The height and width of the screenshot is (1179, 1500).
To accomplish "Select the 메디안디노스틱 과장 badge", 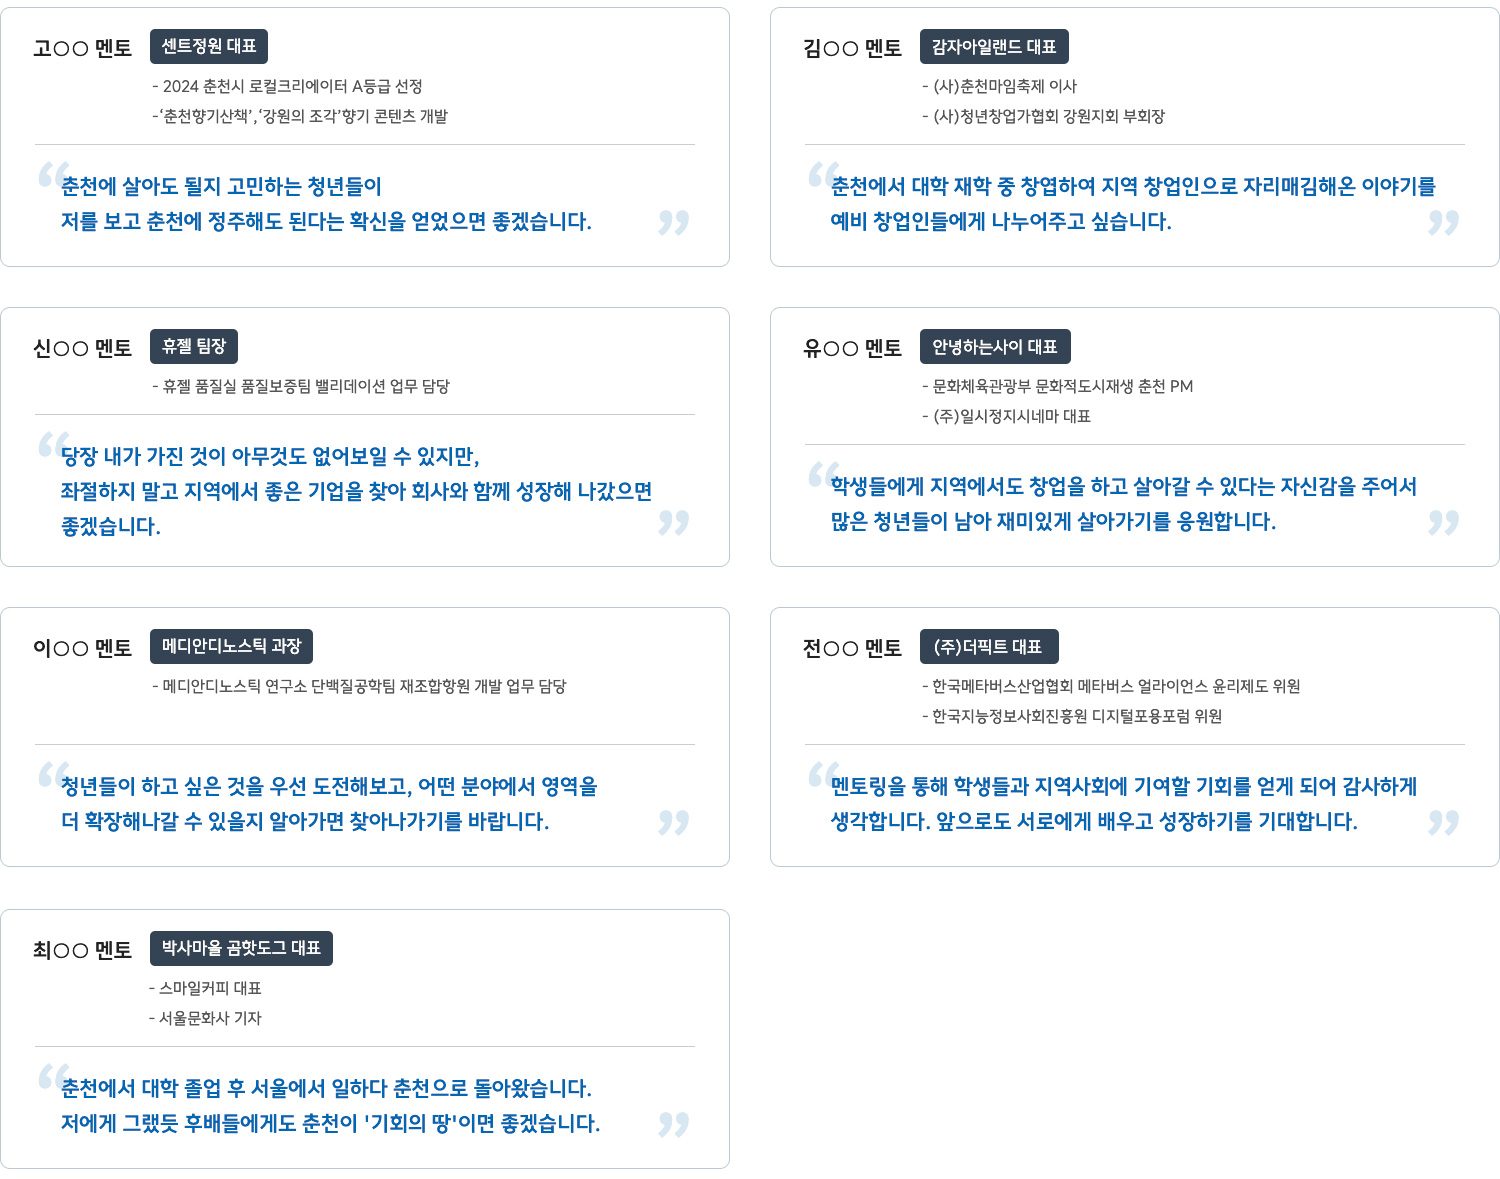I will pos(231,647).
